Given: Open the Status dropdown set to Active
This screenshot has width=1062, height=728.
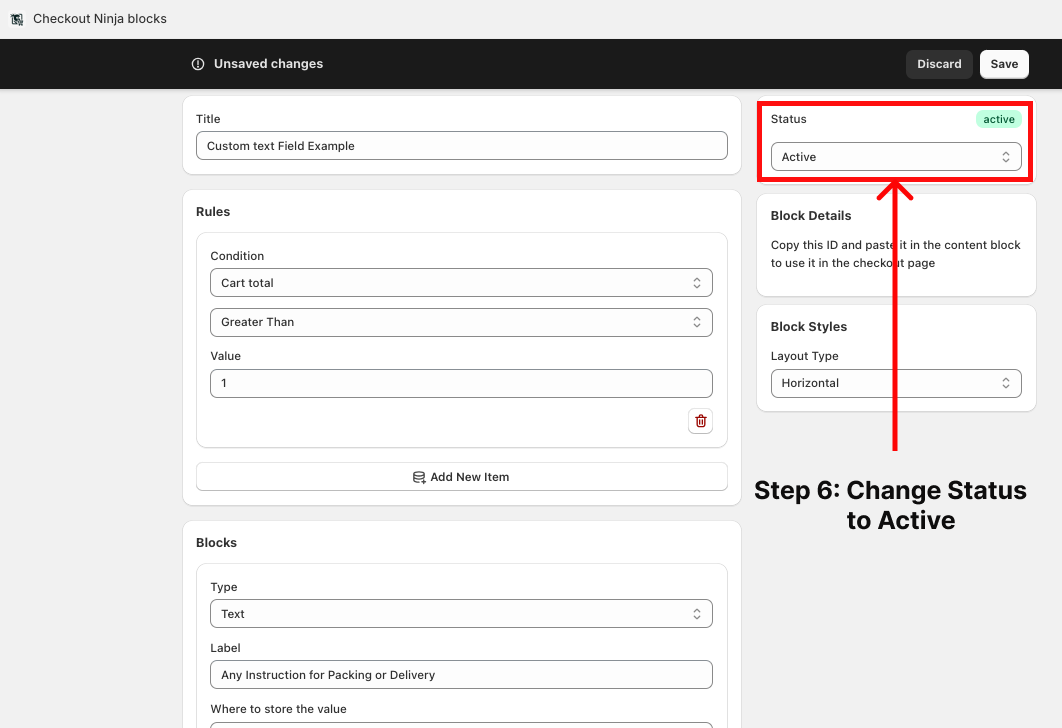Looking at the screenshot, I should point(895,157).
